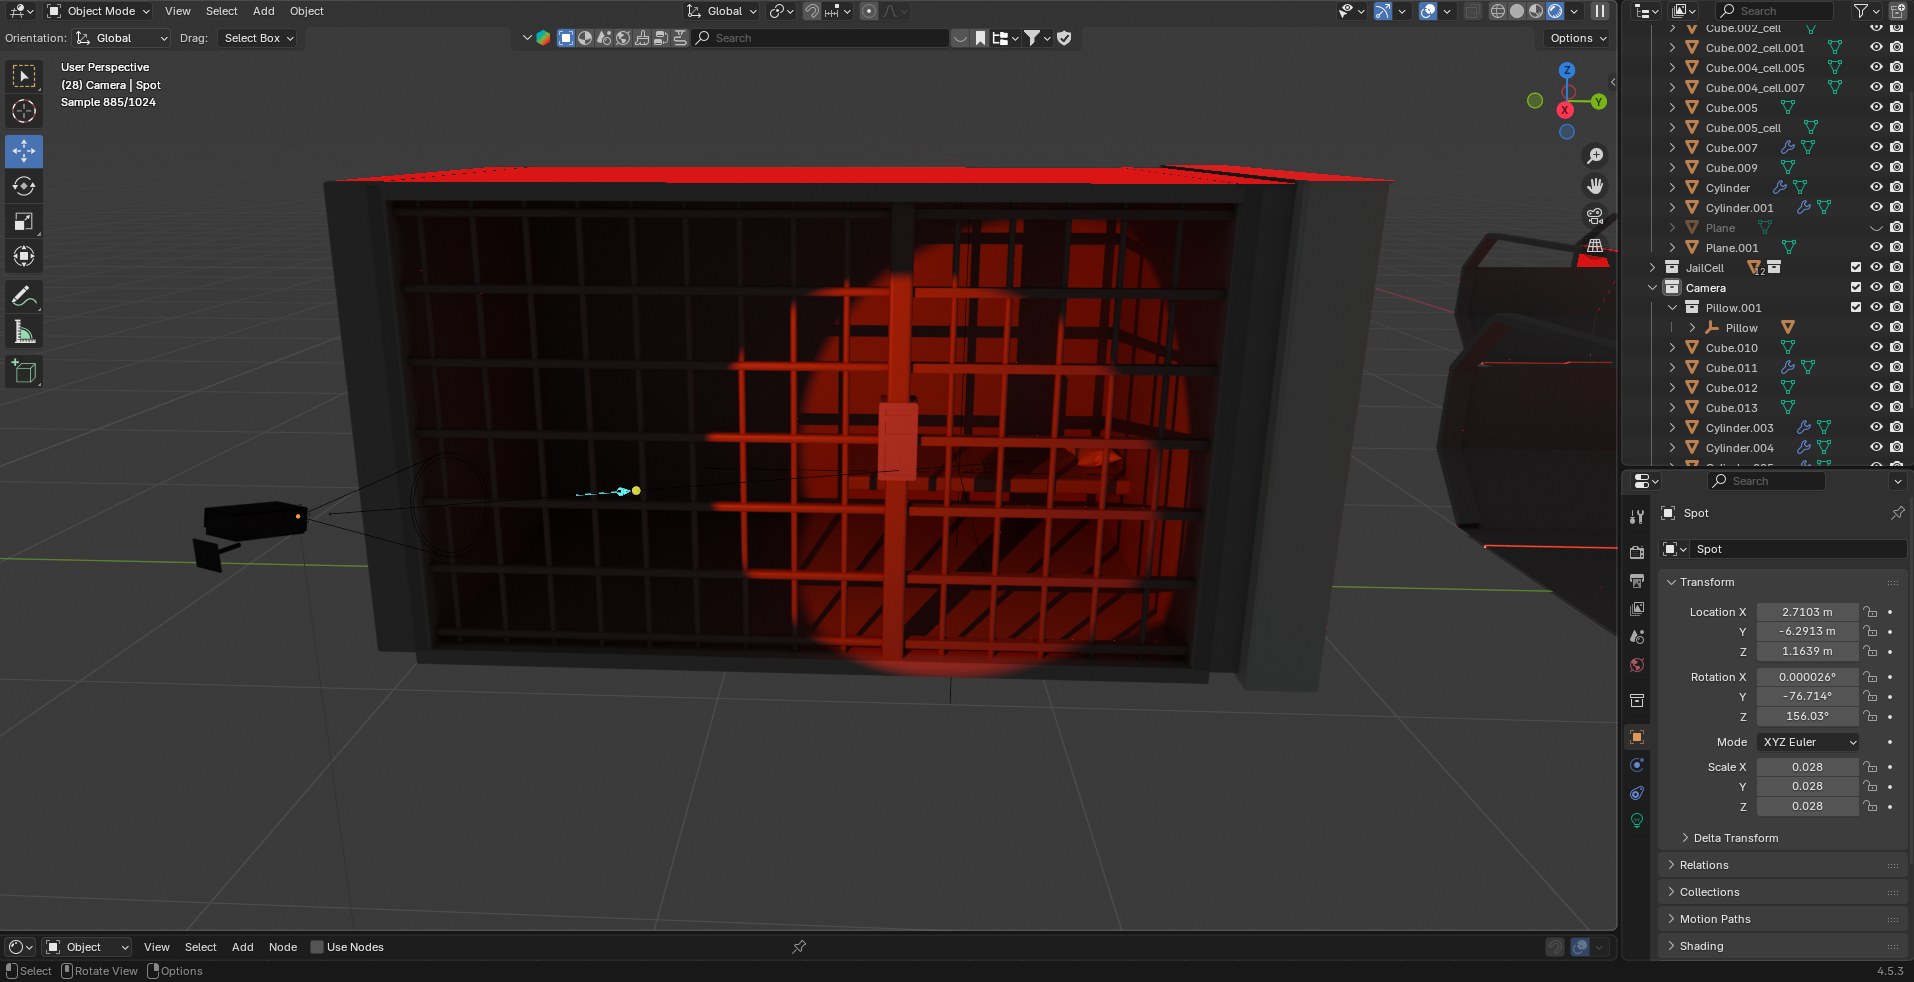Open the Object Data light properties tab

[x=1637, y=821]
